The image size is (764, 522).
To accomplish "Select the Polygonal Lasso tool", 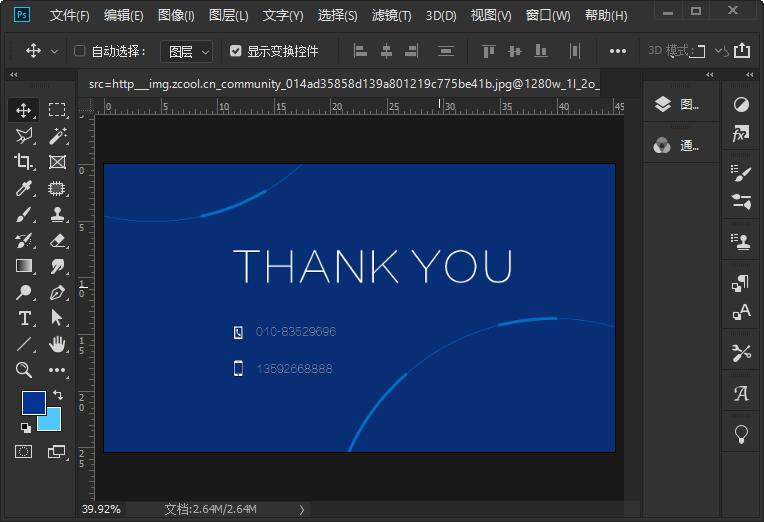I will pos(23,136).
